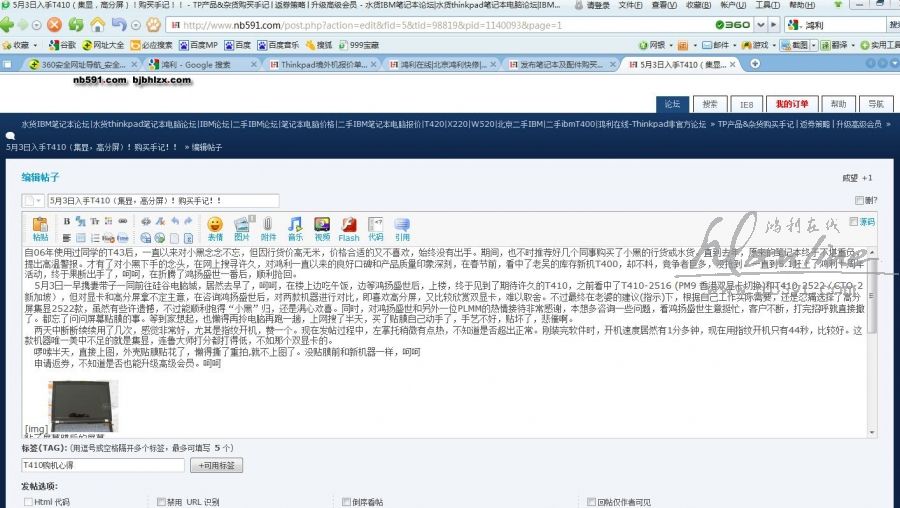Click the shirt skin icon in title bar
Viewport: 900px width, 508px height.
tap(838, 5)
